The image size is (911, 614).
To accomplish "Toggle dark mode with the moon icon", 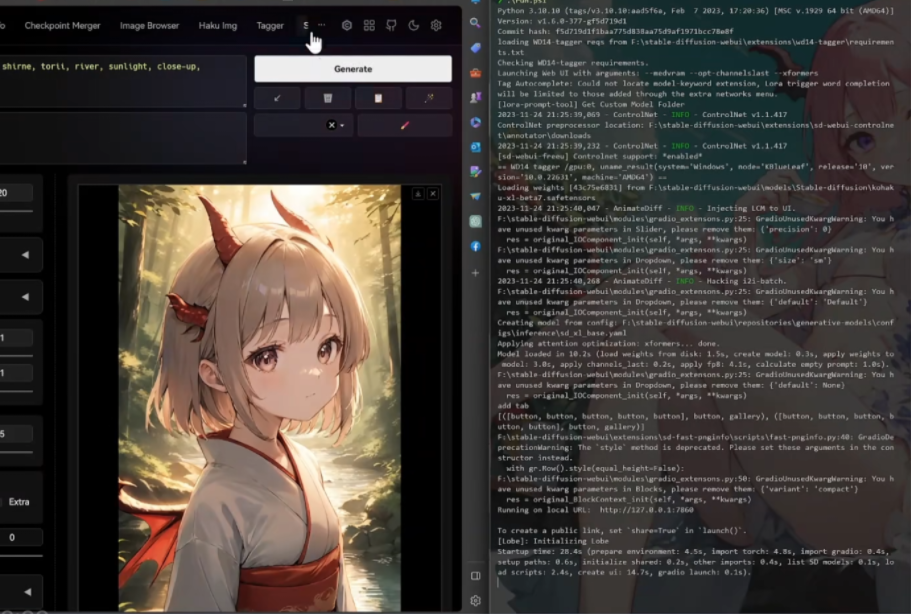I will (x=414, y=26).
